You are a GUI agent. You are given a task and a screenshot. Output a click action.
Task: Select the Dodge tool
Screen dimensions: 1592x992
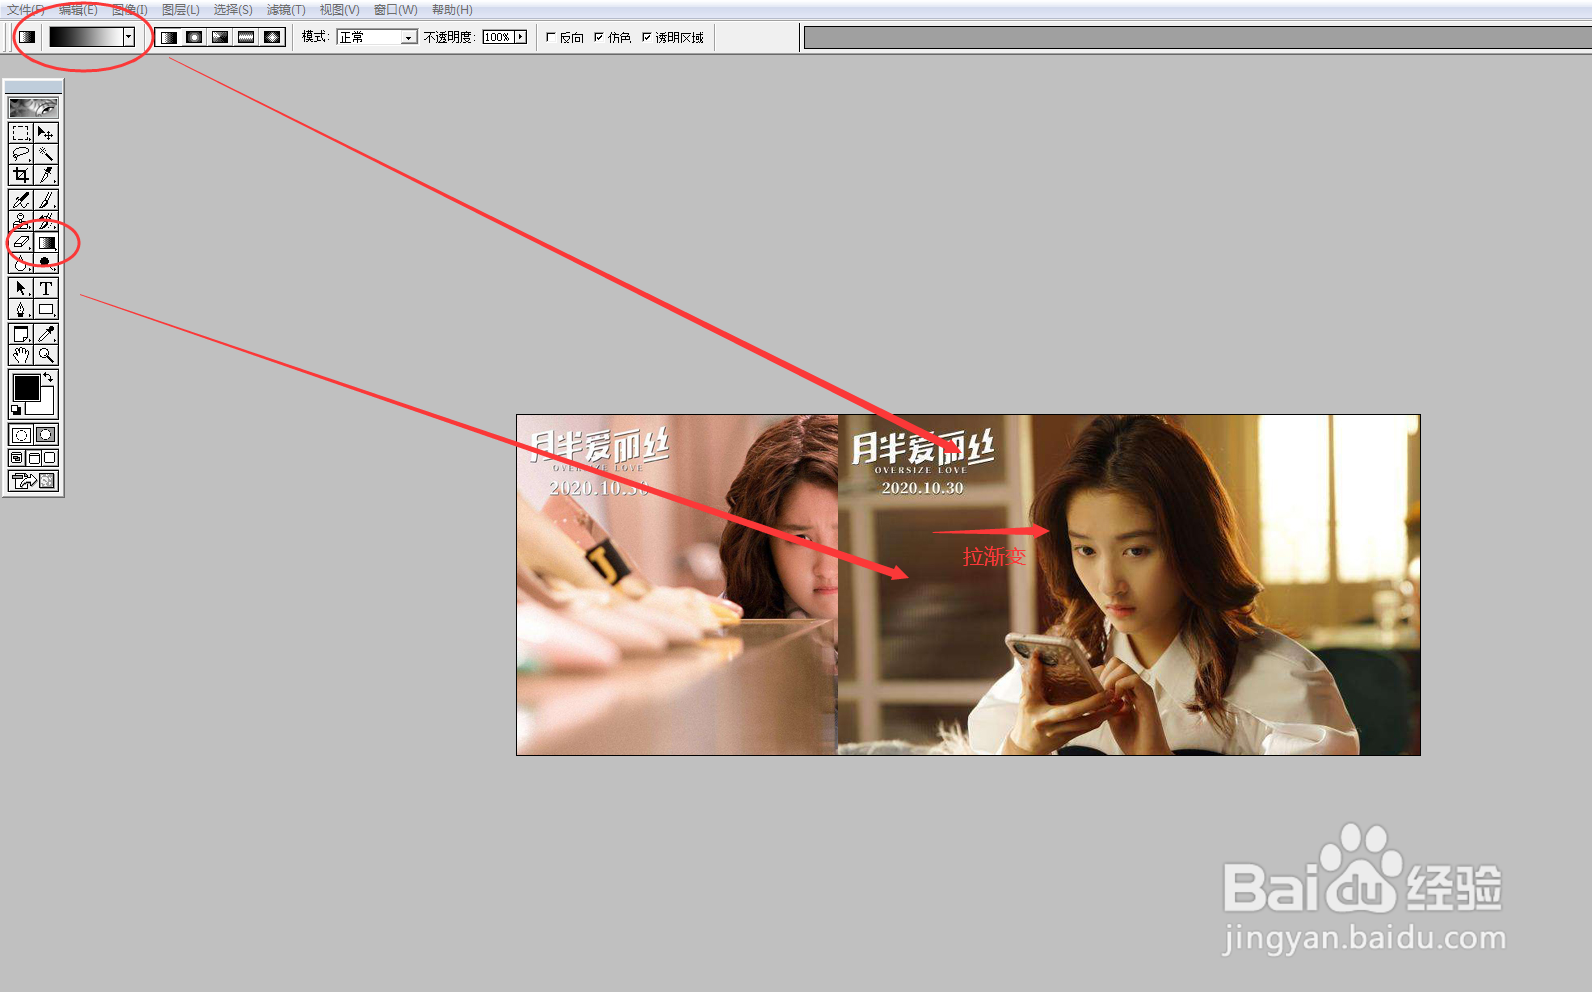pyautogui.click(x=46, y=263)
